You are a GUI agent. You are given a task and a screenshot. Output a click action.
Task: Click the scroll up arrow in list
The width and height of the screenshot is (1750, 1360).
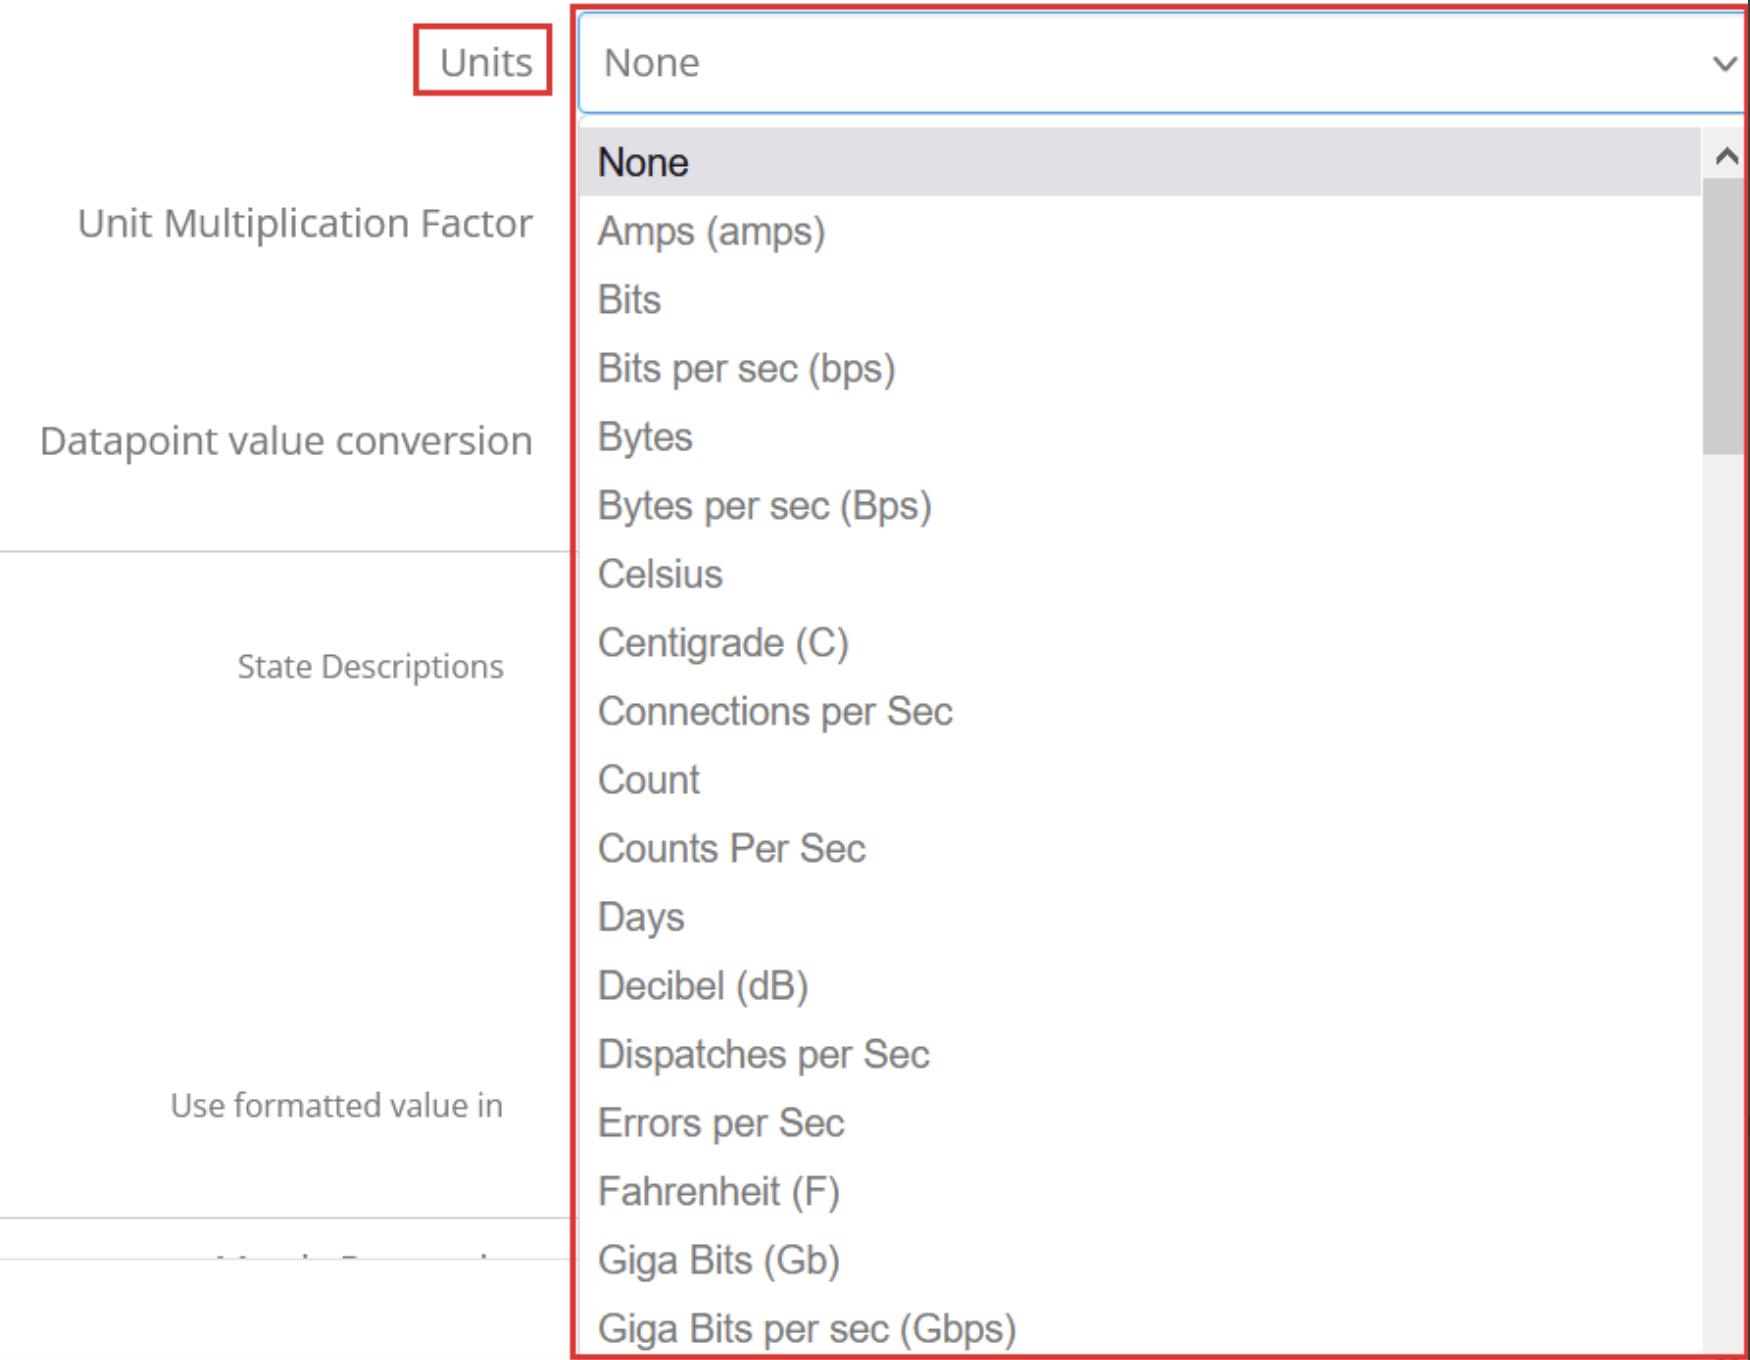tap(1725, 156)
